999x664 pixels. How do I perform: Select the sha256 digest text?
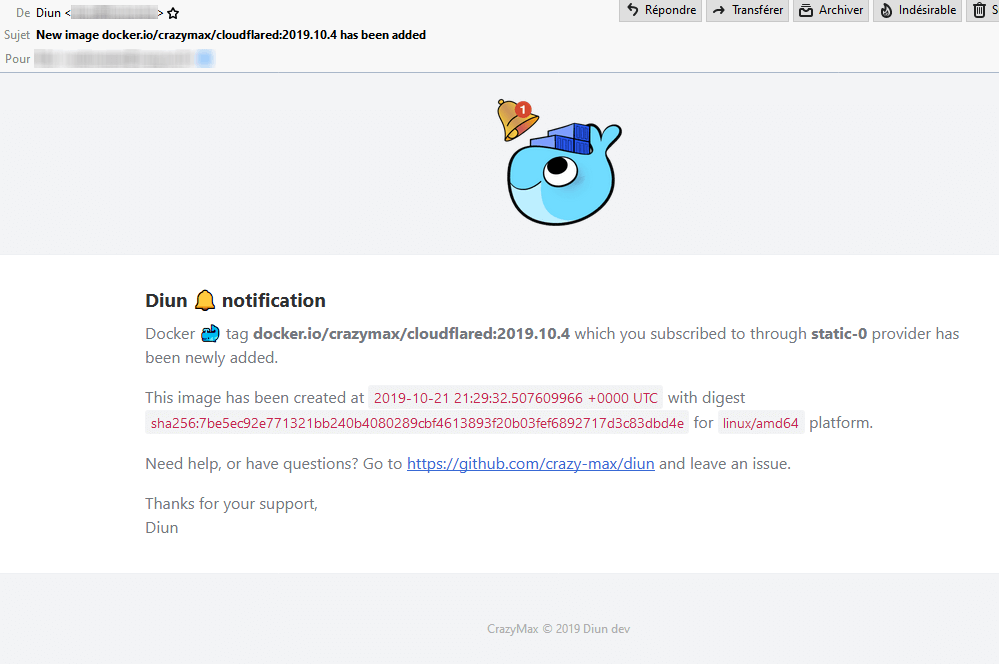tap(417, 422)
